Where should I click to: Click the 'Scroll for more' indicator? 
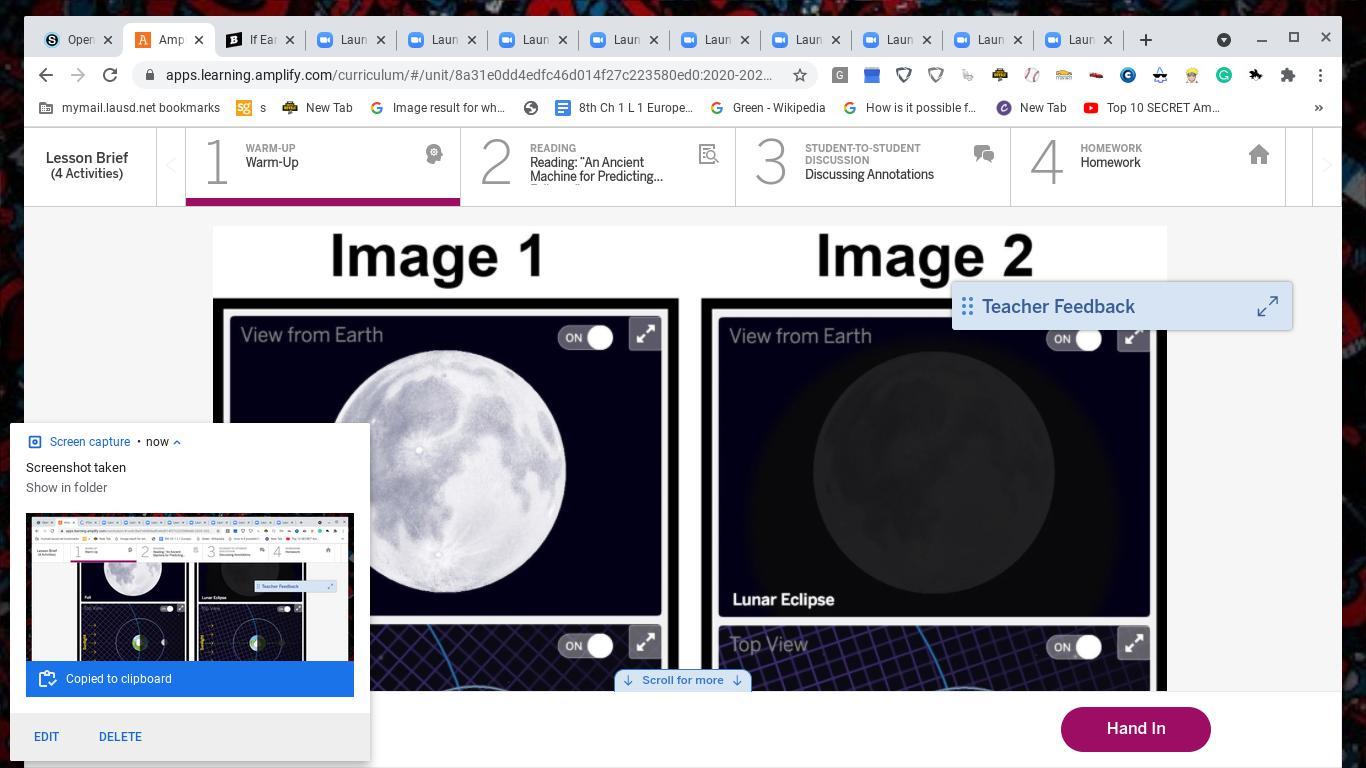[683, 680]
